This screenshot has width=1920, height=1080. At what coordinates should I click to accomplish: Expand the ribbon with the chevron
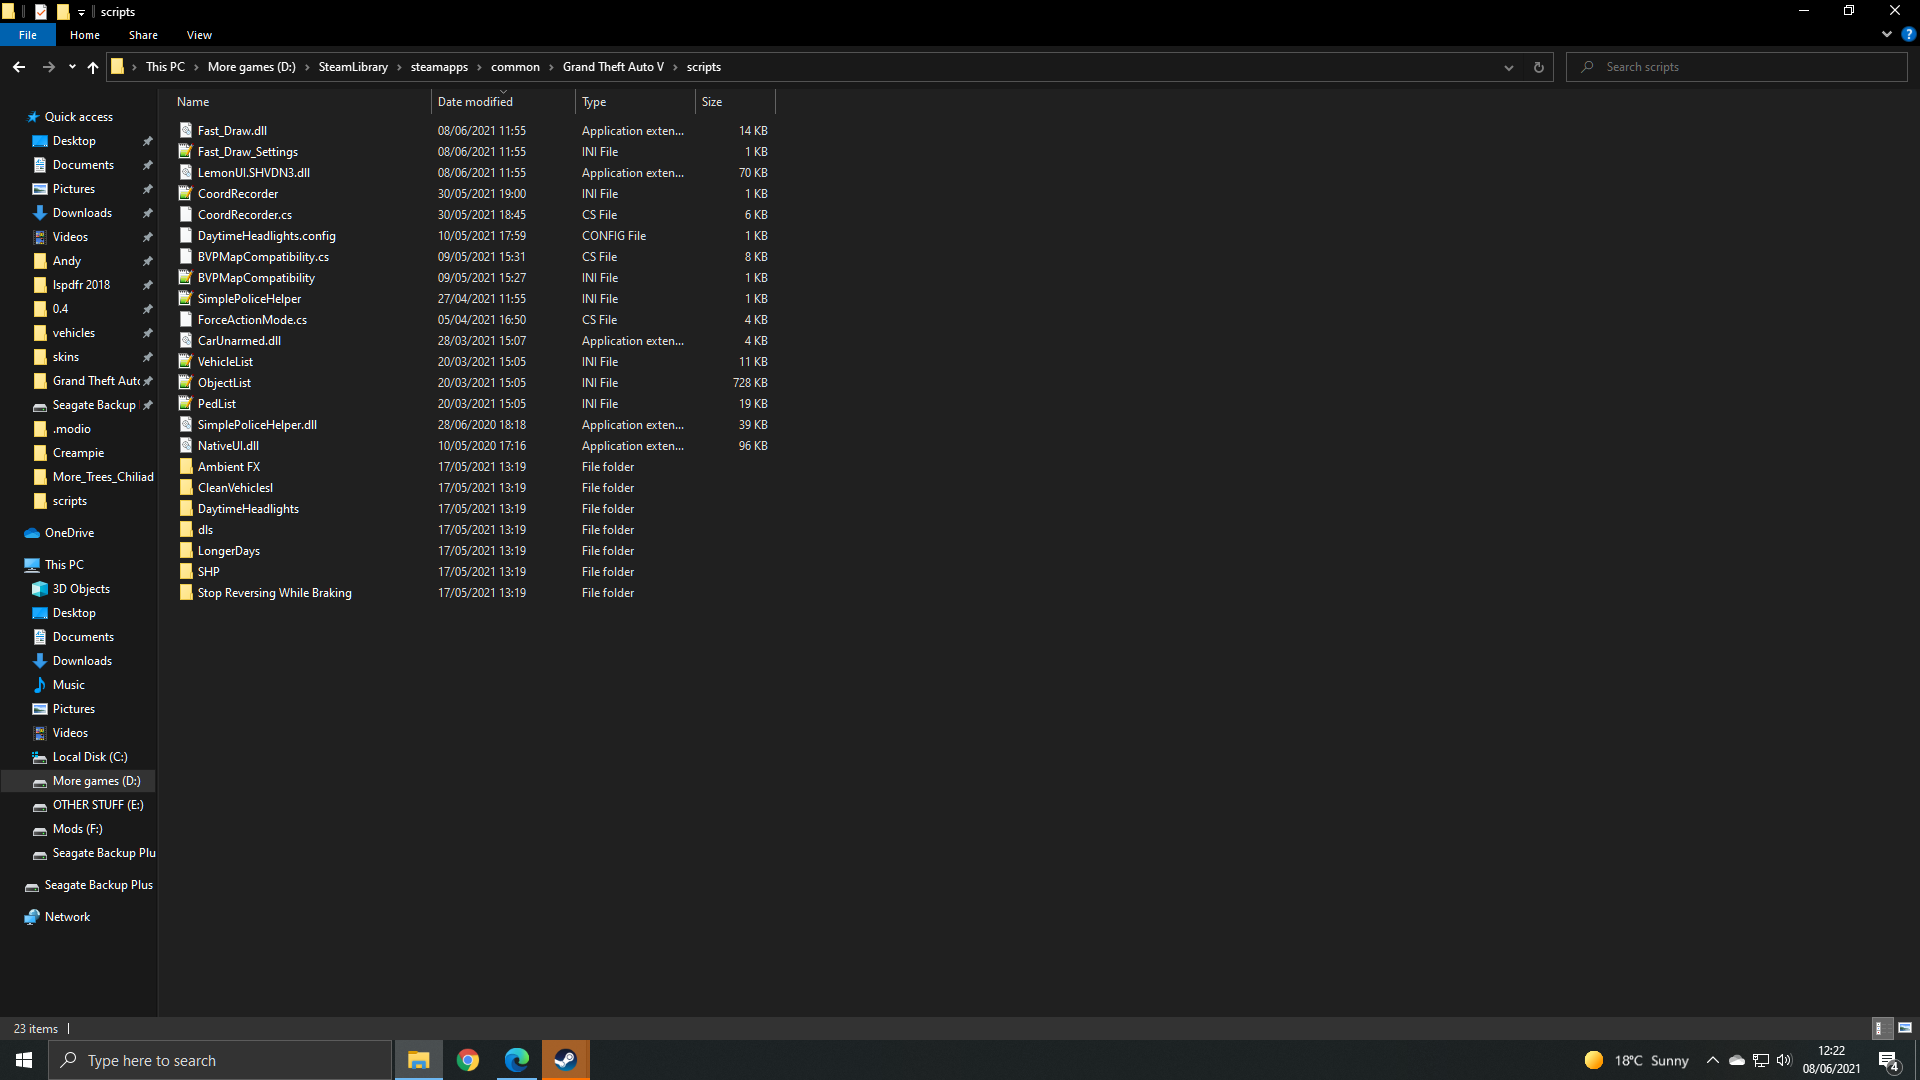(x=1886, y=34)
